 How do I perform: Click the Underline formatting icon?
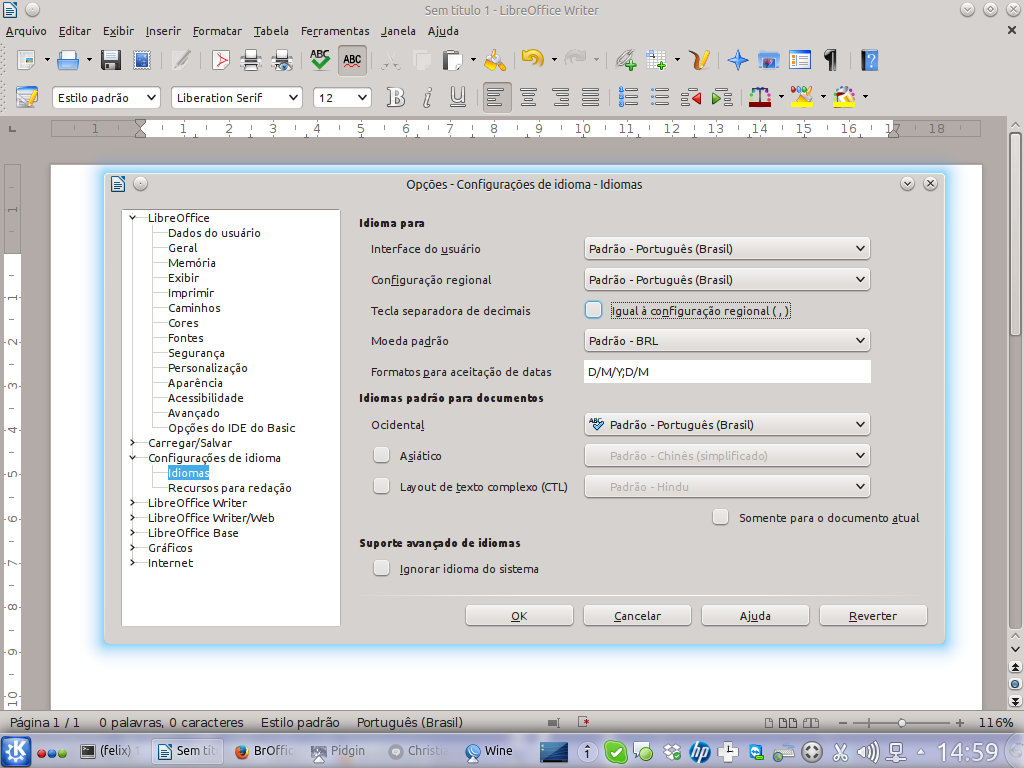click(458, 98)
